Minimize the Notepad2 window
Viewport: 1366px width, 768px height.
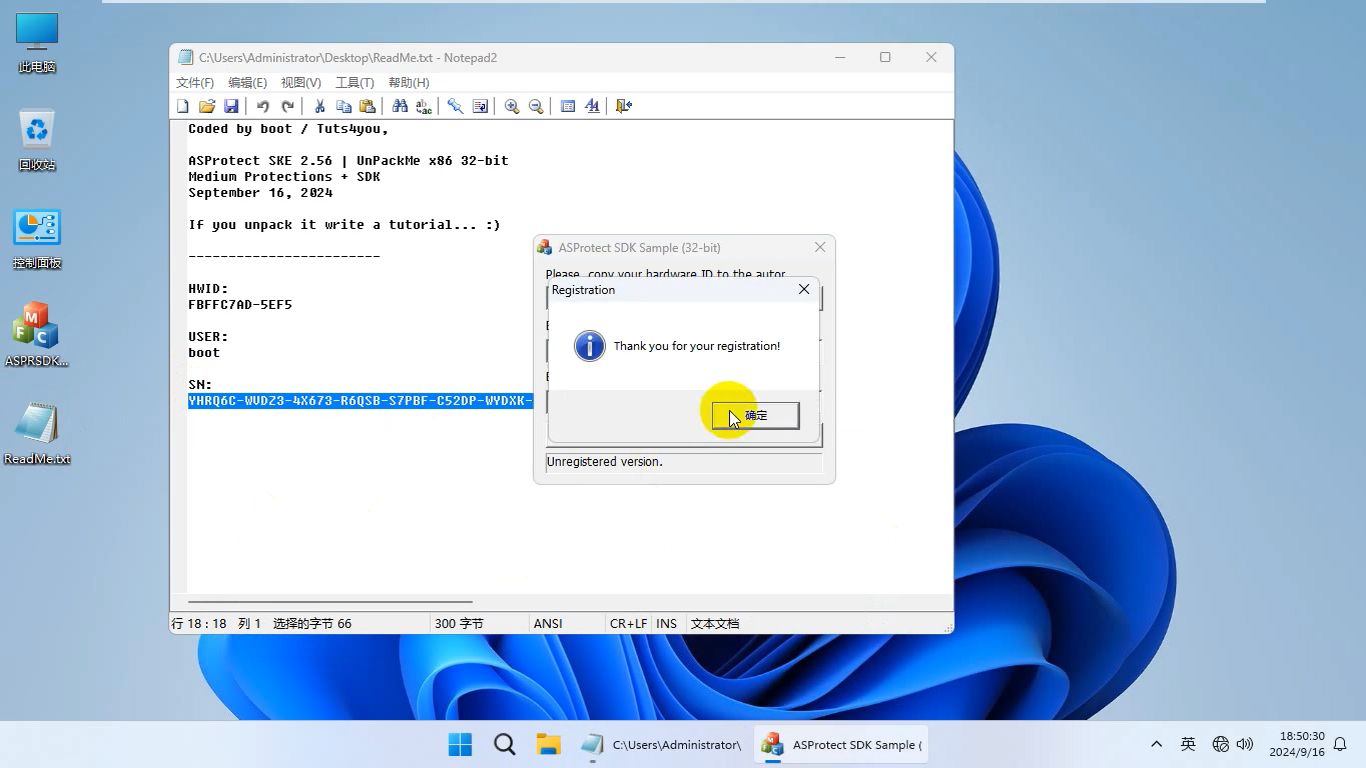839,57
